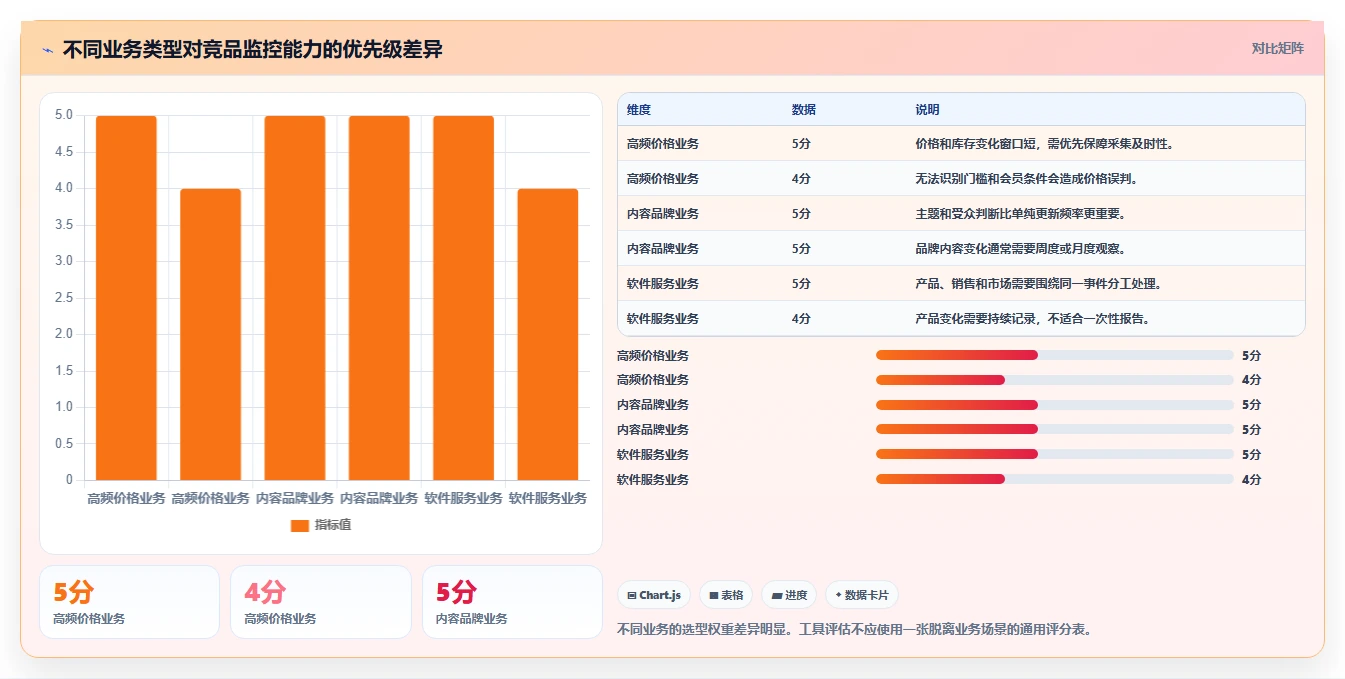Click the lightning icon beside the title
Screen dimensions: 1345x679
pos(47,49)
